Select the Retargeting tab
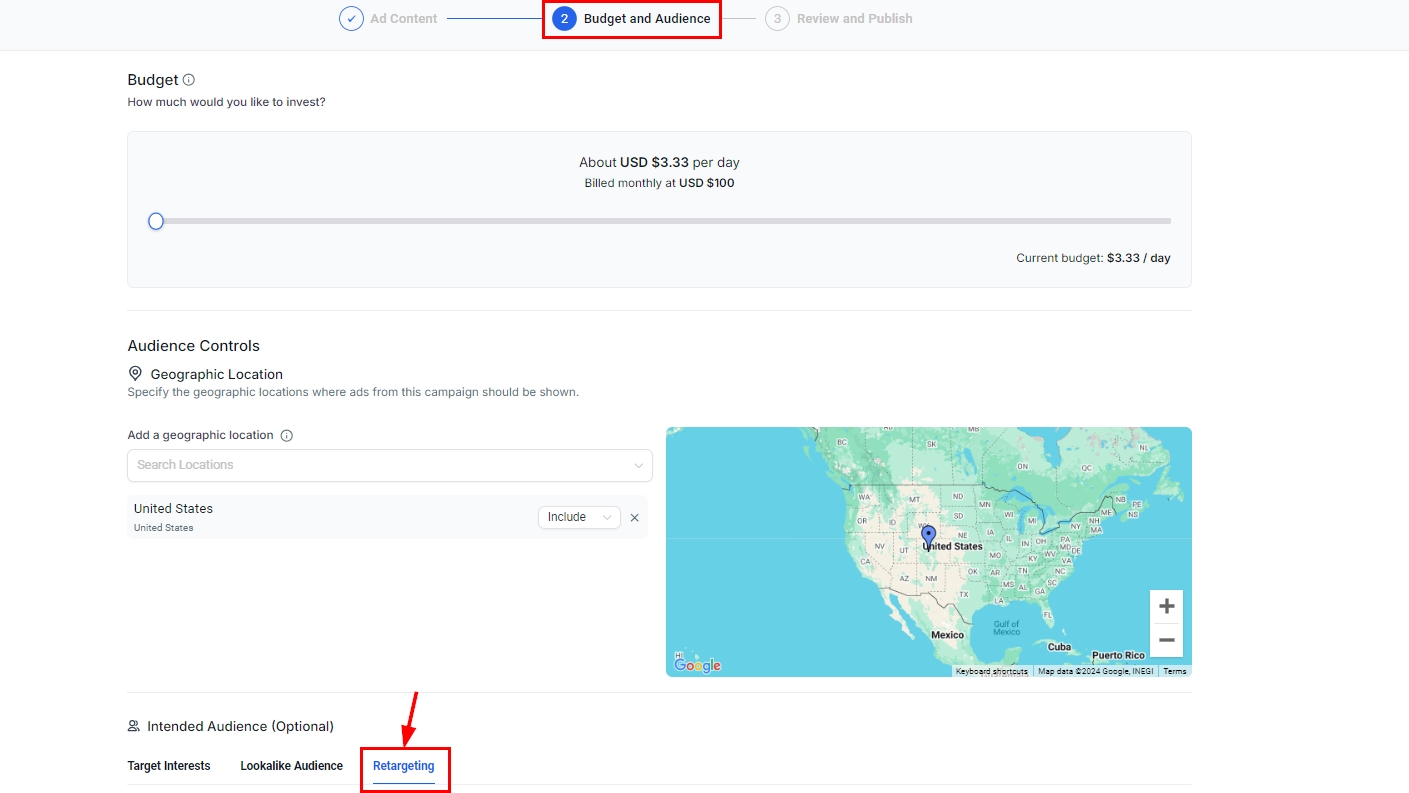Screen dimensions: 1409x793 (x=404, y=766)
